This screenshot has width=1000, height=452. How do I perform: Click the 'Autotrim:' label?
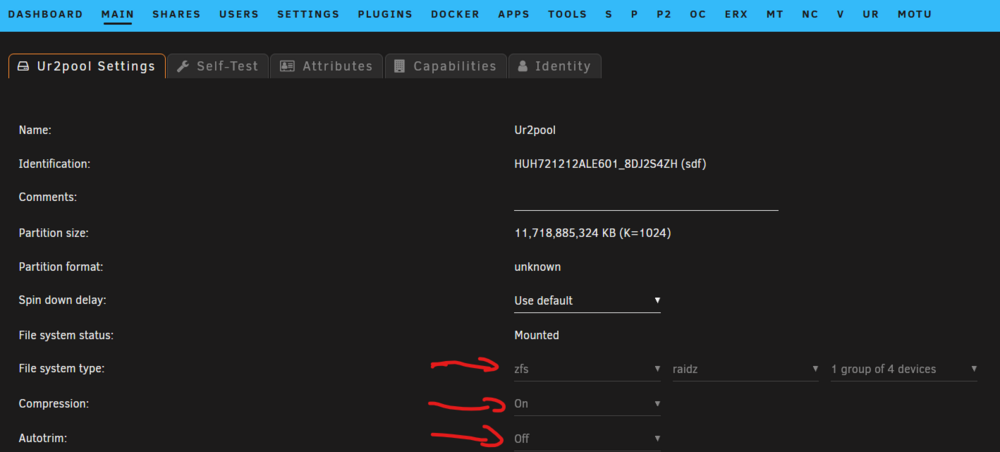coord(43,439)
